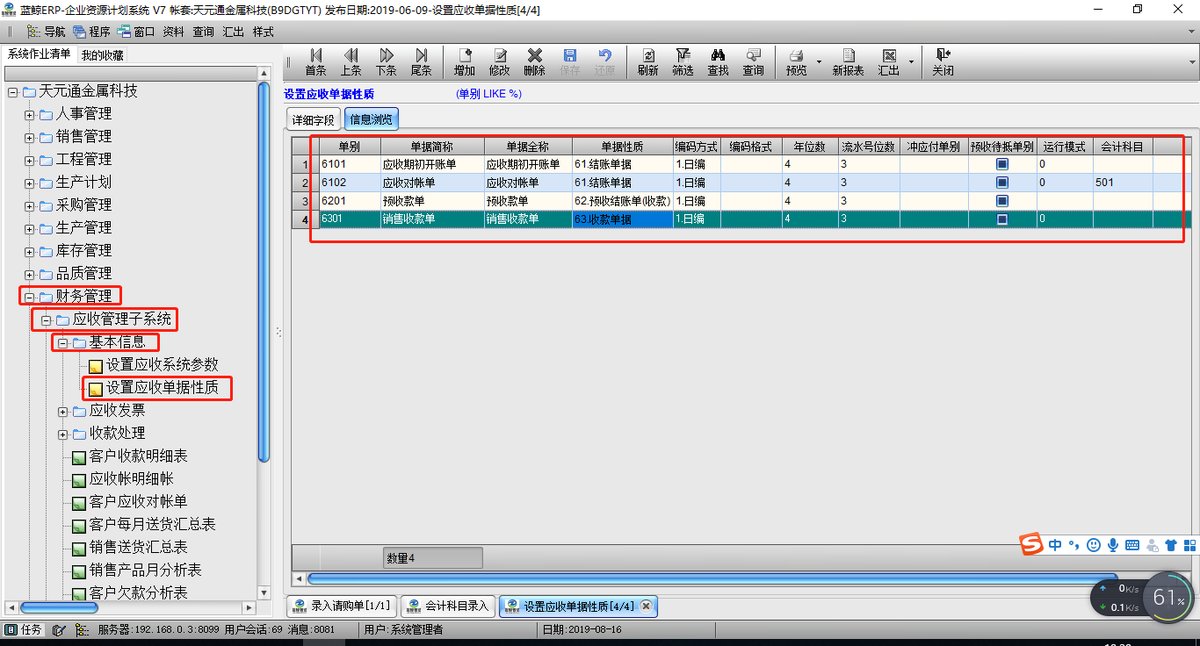1200x646 pixels.
Task: Refresh the data list (刷新)
Action: click(647, 62)
